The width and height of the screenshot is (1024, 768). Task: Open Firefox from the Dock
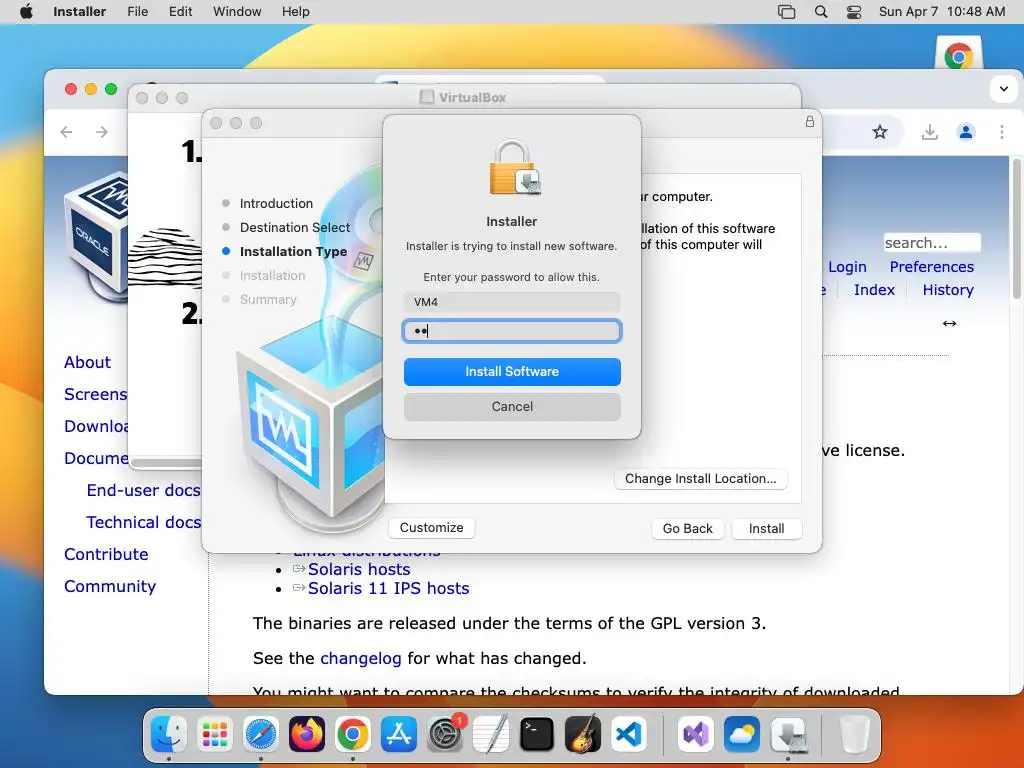(x=306, y=734)
